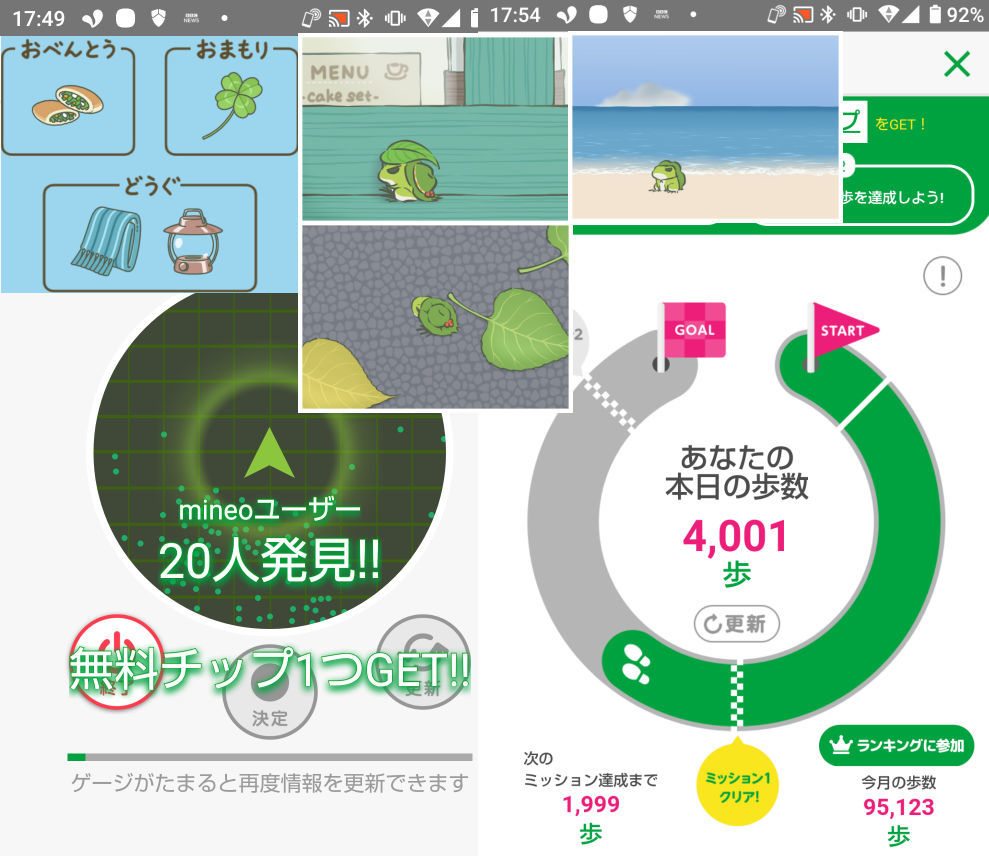
Task: Click the pink START flag
Action: 841,330
